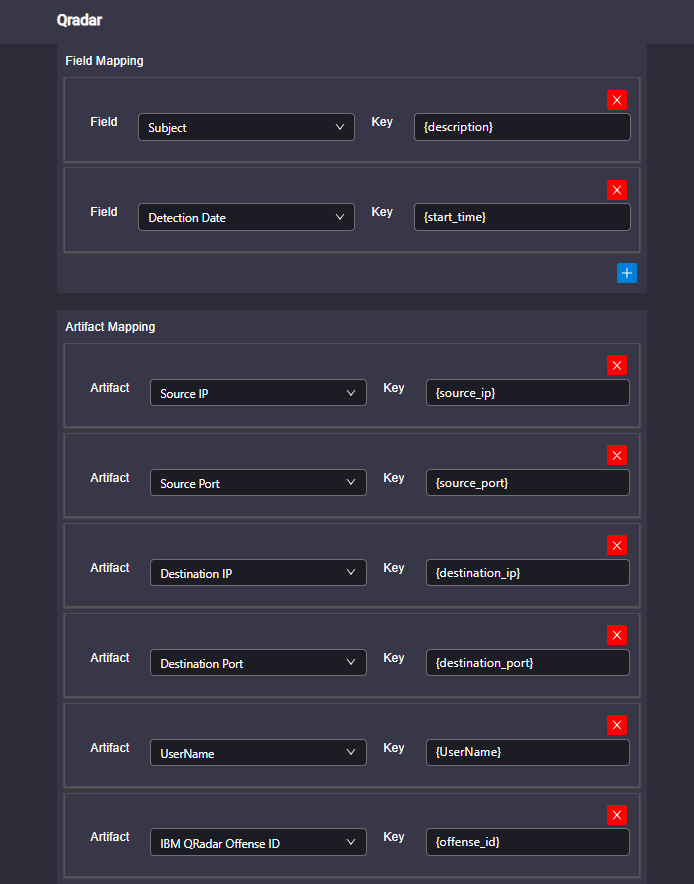Delete the Source Port artifact row
The height and width of the screenshot is (884, 694).
pyautogui.click(x=617, y=456)
